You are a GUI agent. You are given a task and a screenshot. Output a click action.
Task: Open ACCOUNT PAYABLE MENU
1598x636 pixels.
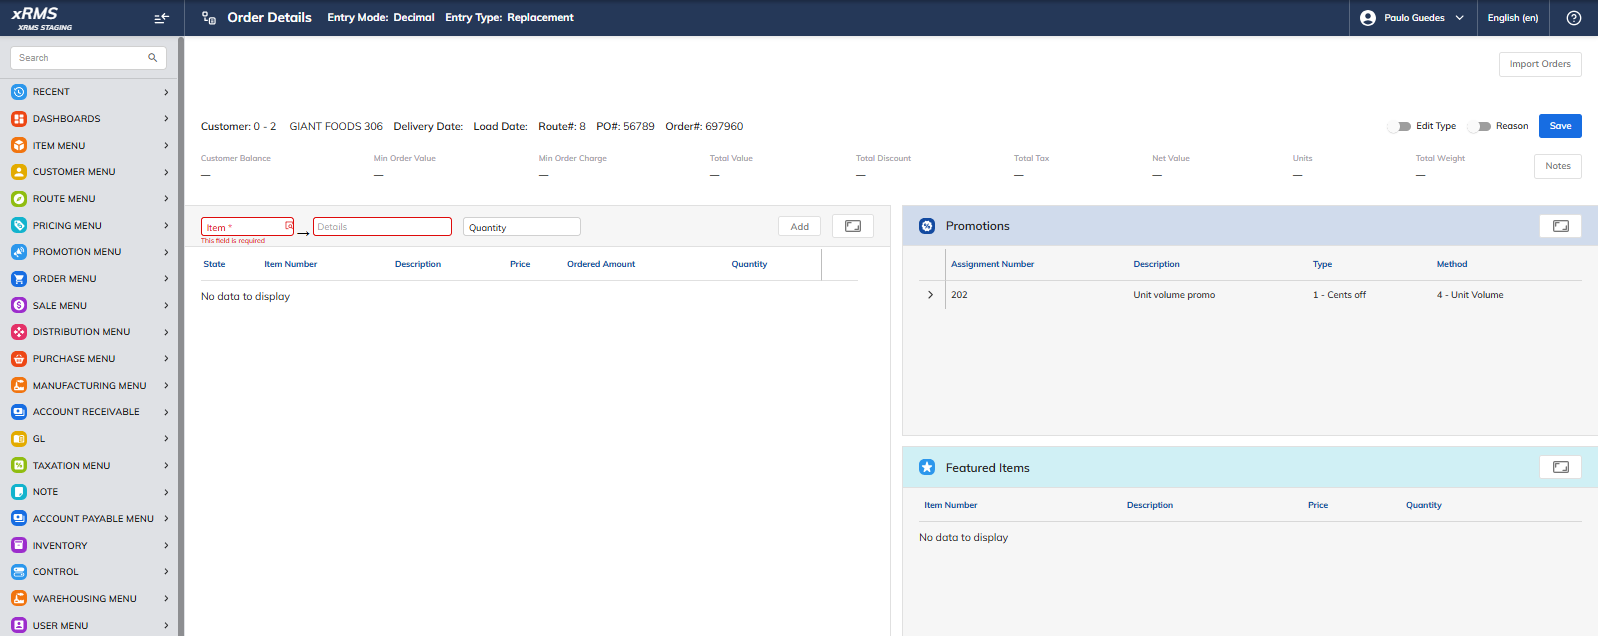point(90,519)
